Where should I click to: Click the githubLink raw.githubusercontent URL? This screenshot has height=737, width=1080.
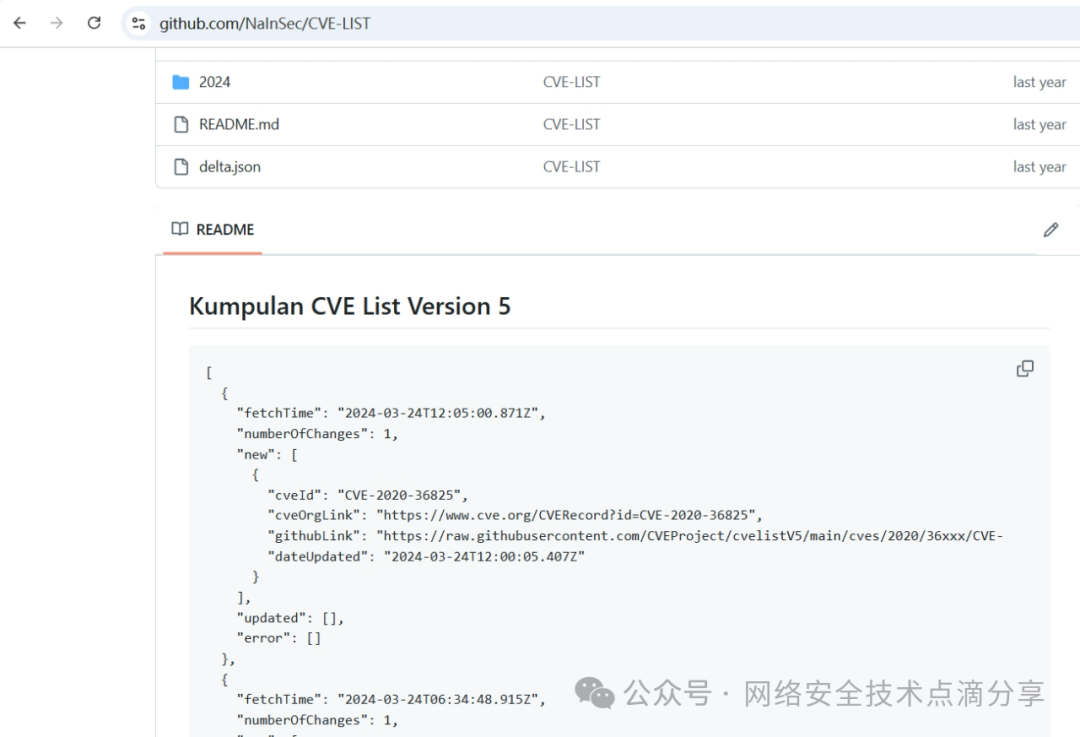point(689,536)
